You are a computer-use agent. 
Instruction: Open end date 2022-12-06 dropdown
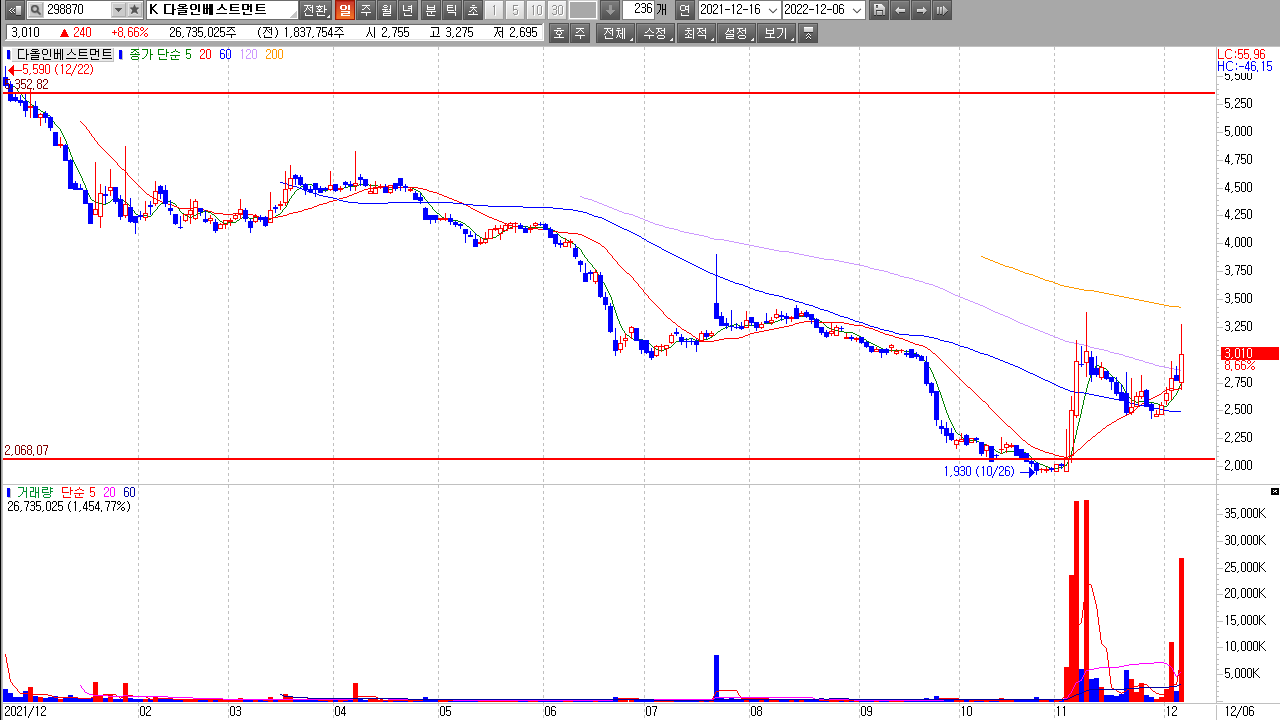(856, 10)
